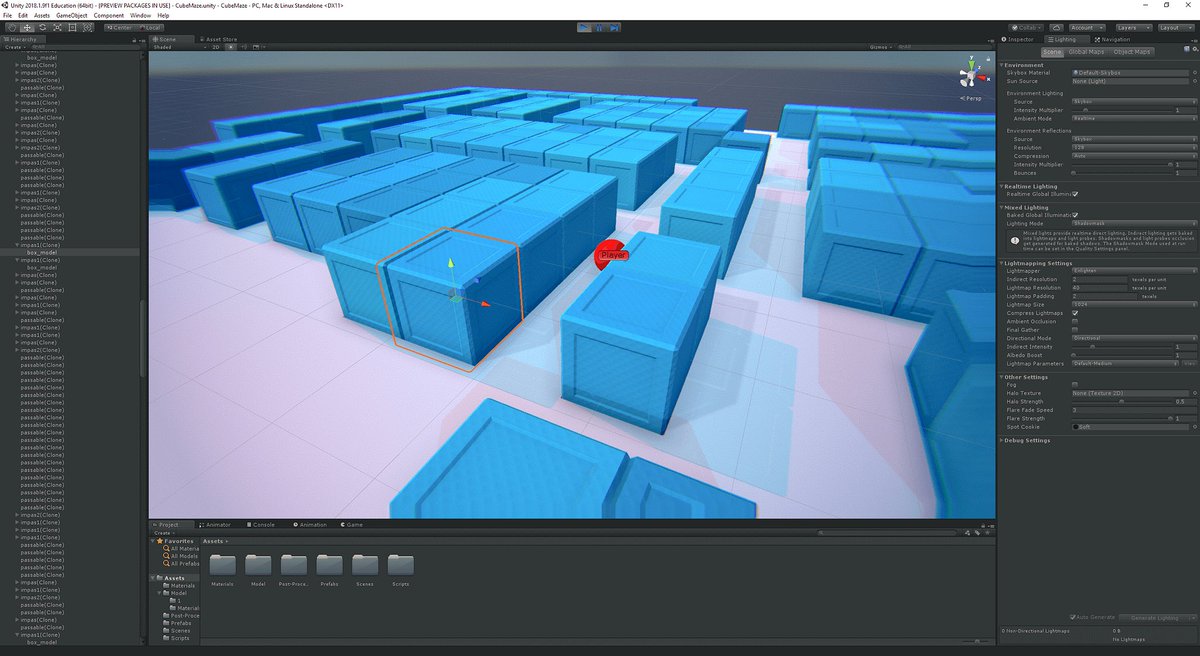Image resolution: width=1200 pixels, height=656 pixels.
Task: Click the red X-axis move handle
Action: [485, 303]
